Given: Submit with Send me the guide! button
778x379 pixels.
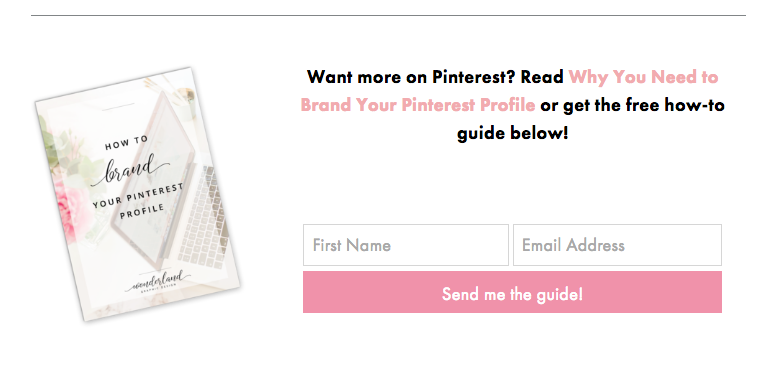Looking at the screenshot, I should click(513, 292).
